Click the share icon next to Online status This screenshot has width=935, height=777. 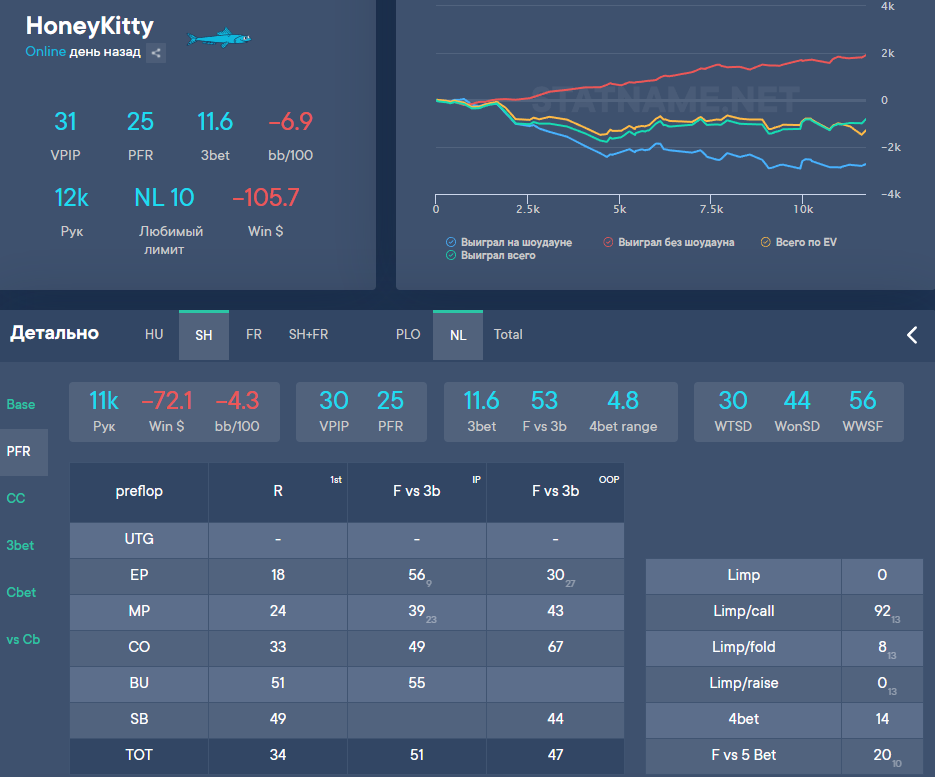point(156,53)
